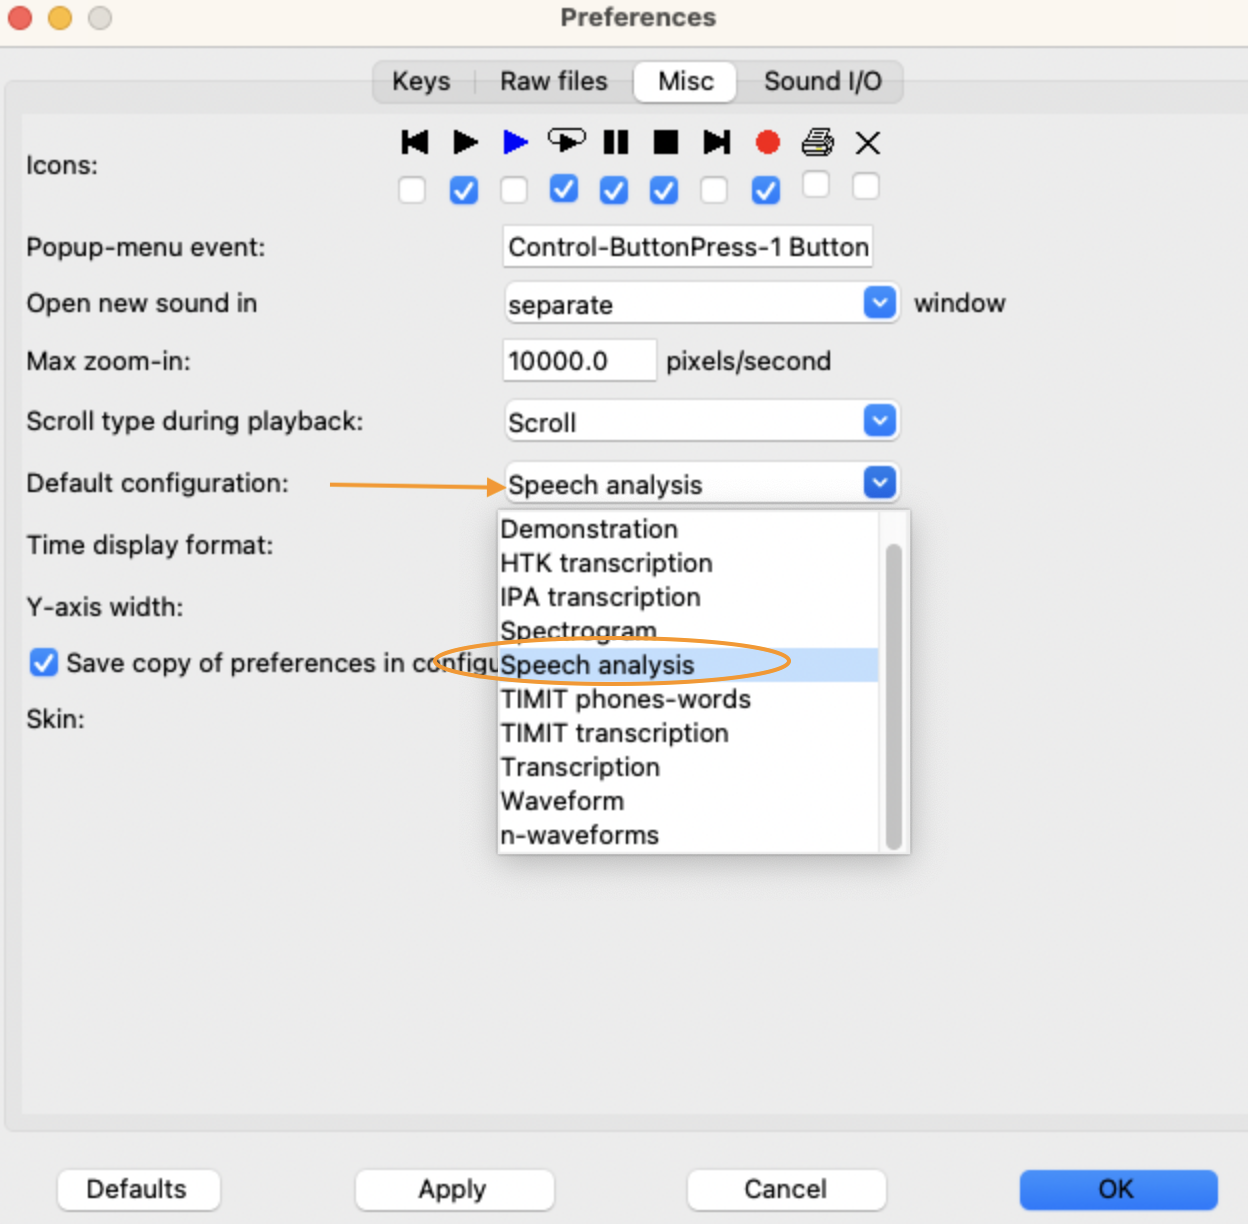Switch to the Sound I/O tab
The height and width of the screenshot is (1224, 1248).
point(822,81)
